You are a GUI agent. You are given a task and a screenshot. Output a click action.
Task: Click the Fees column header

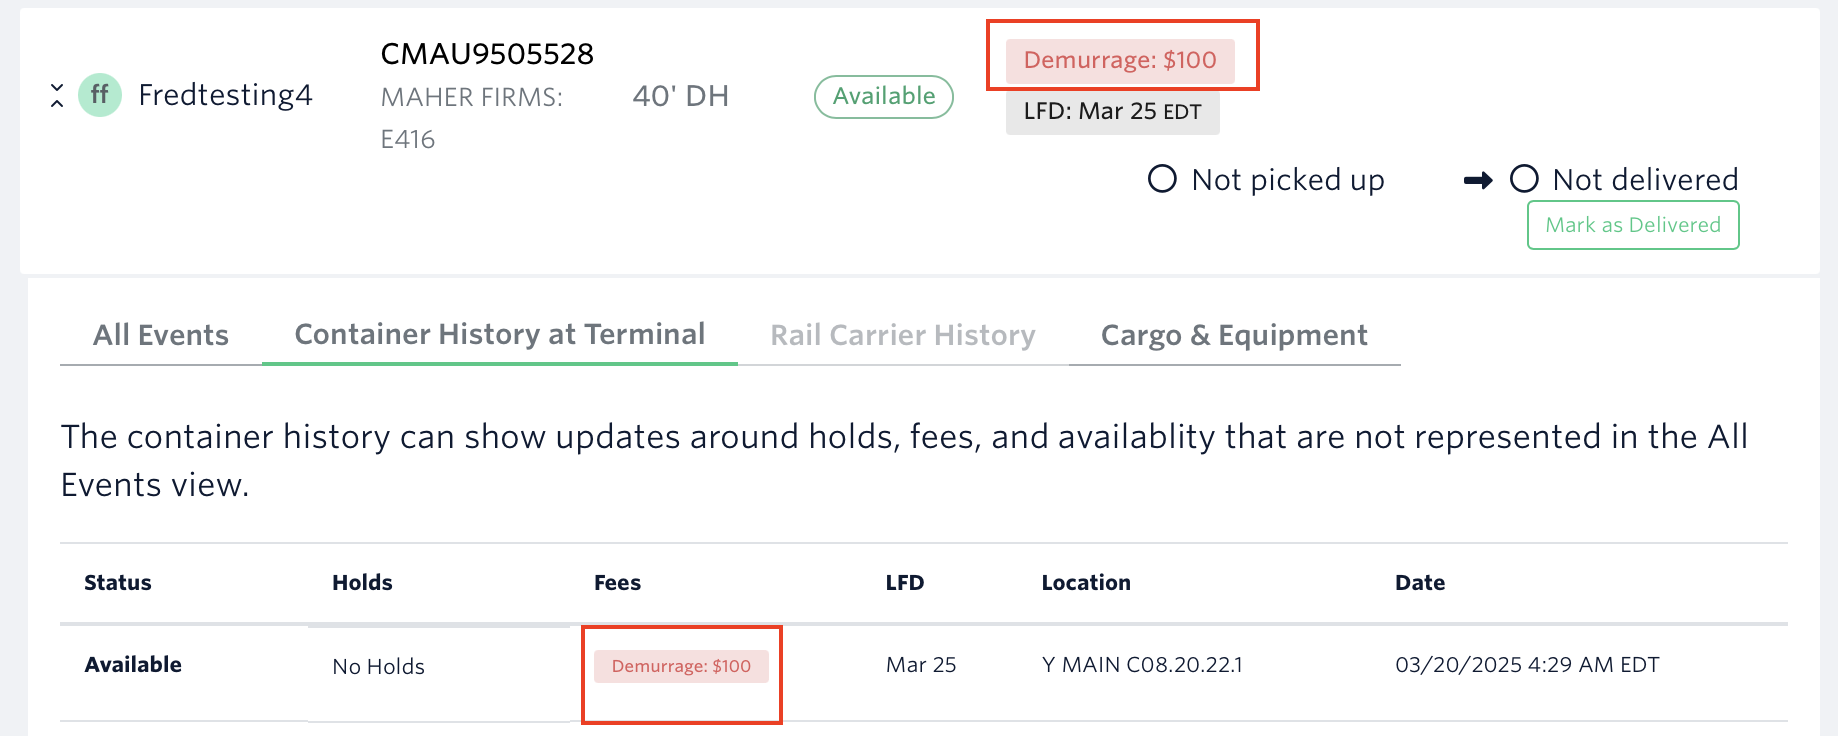pos(617,583)
